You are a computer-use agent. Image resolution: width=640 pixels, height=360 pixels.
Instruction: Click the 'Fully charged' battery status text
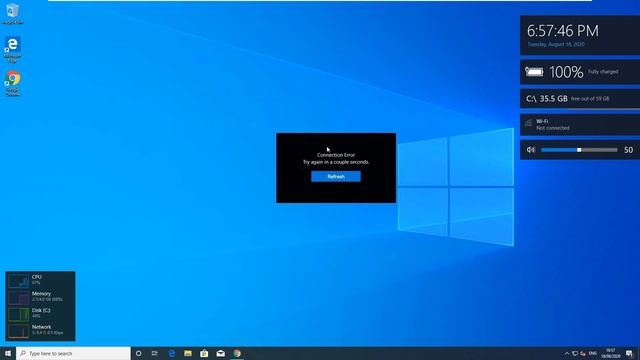[x=603, y=72]
